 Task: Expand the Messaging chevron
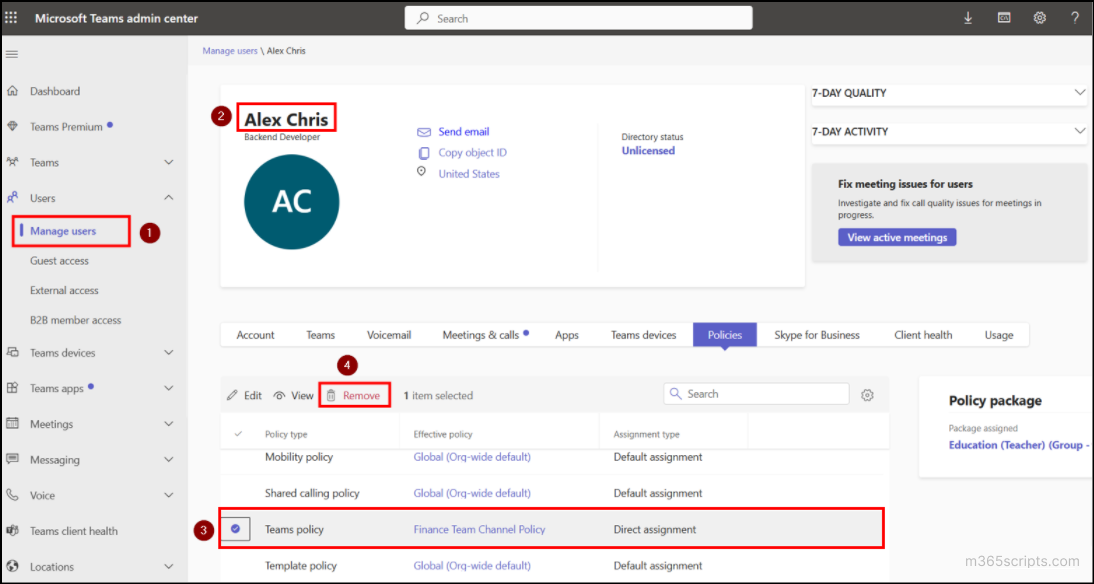[168, 460]
